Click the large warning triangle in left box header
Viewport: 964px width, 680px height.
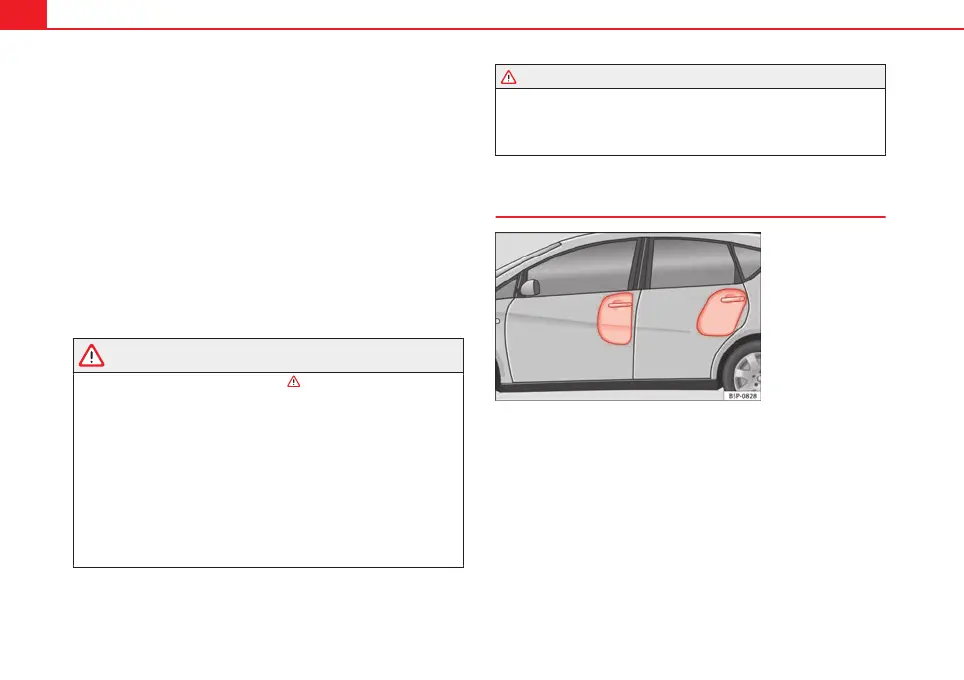coord(92,355)
